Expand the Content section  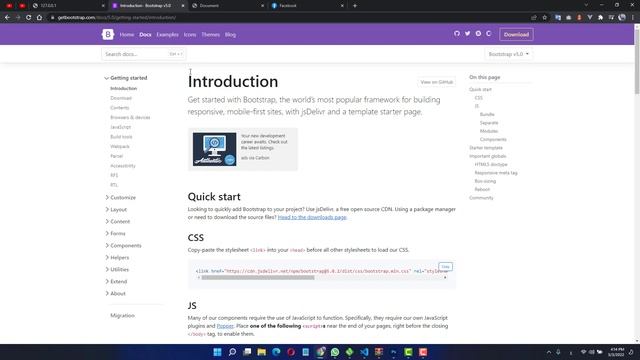(x=118, y=222)
